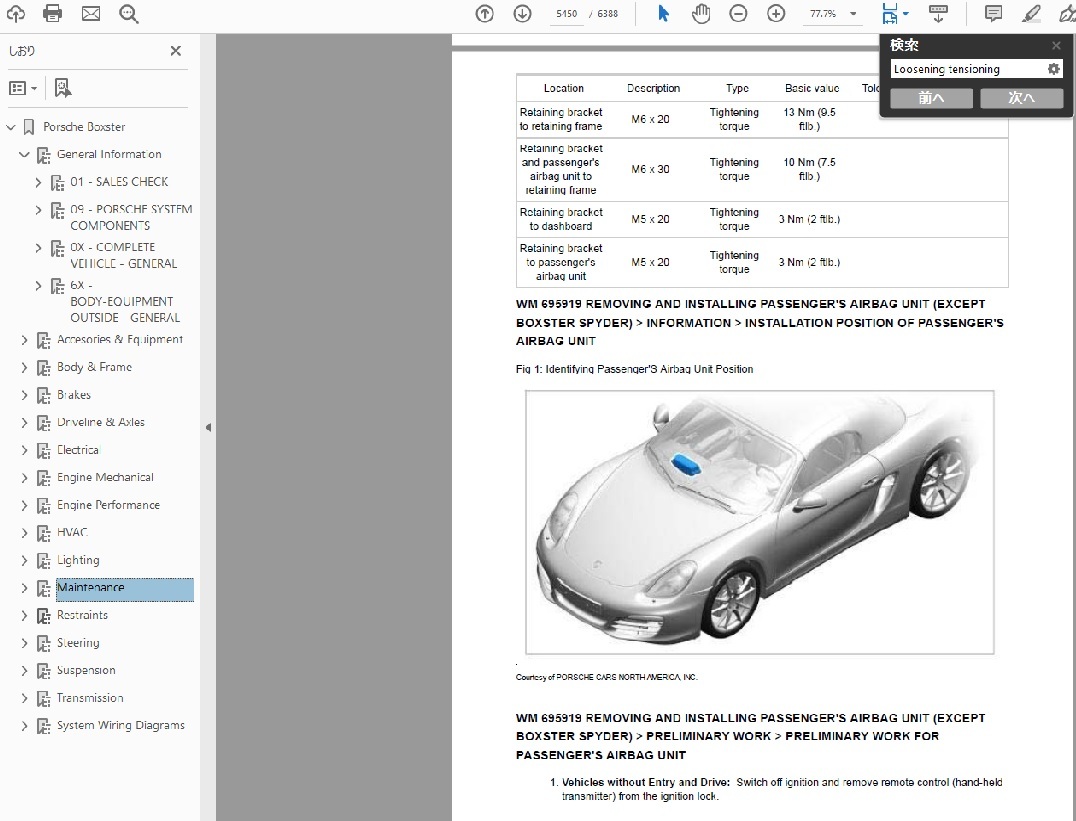Go to next page arrow
Screen dimensions: 1076x821
pyautogui.click(x=522, y=14)
